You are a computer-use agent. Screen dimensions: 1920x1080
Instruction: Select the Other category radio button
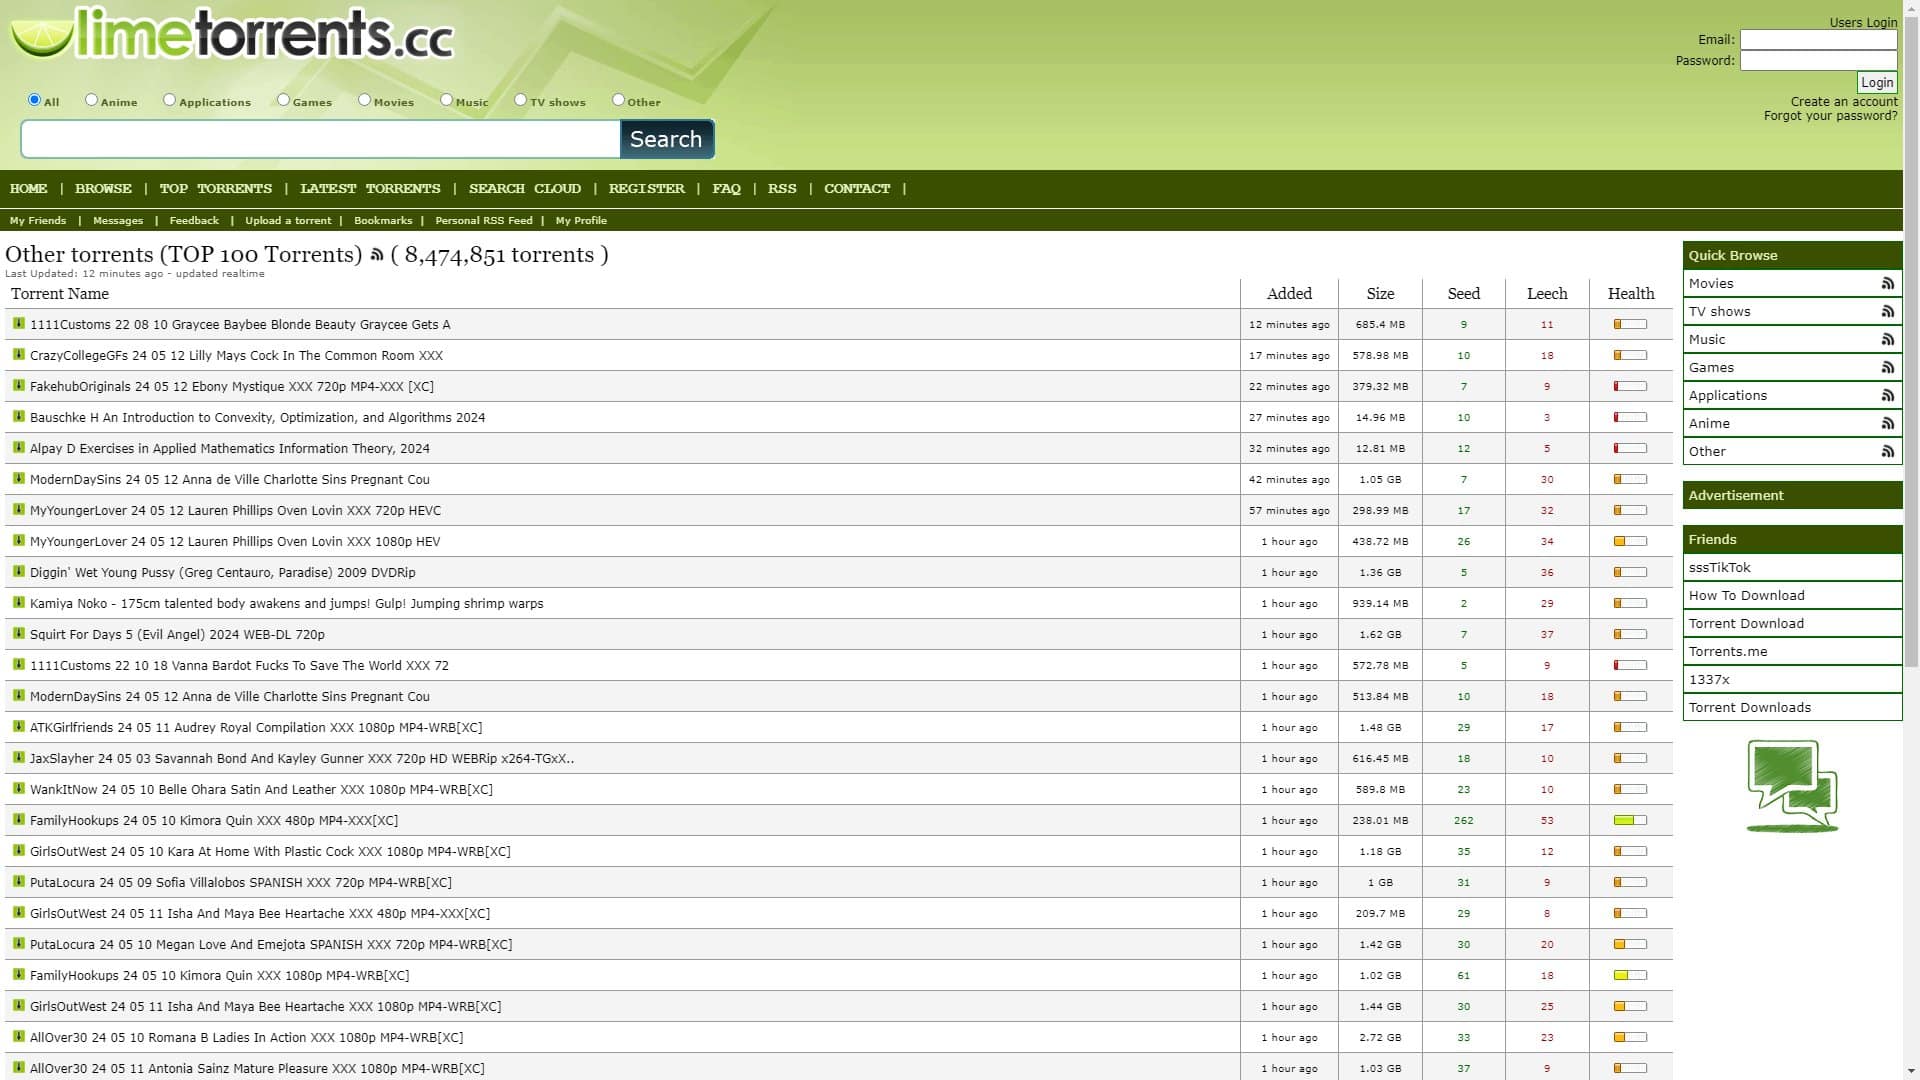tap(618, 100)
